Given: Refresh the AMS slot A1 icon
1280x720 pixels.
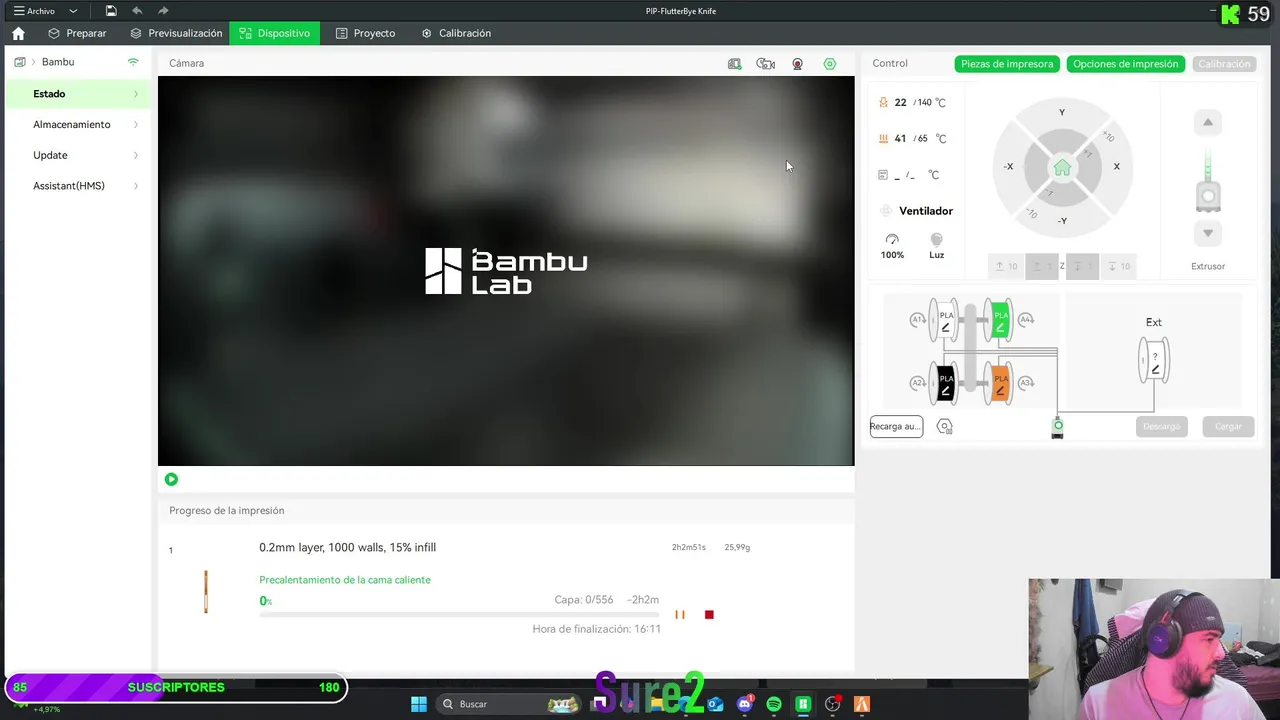Looking at the screenshot, I should coord(917,320).
